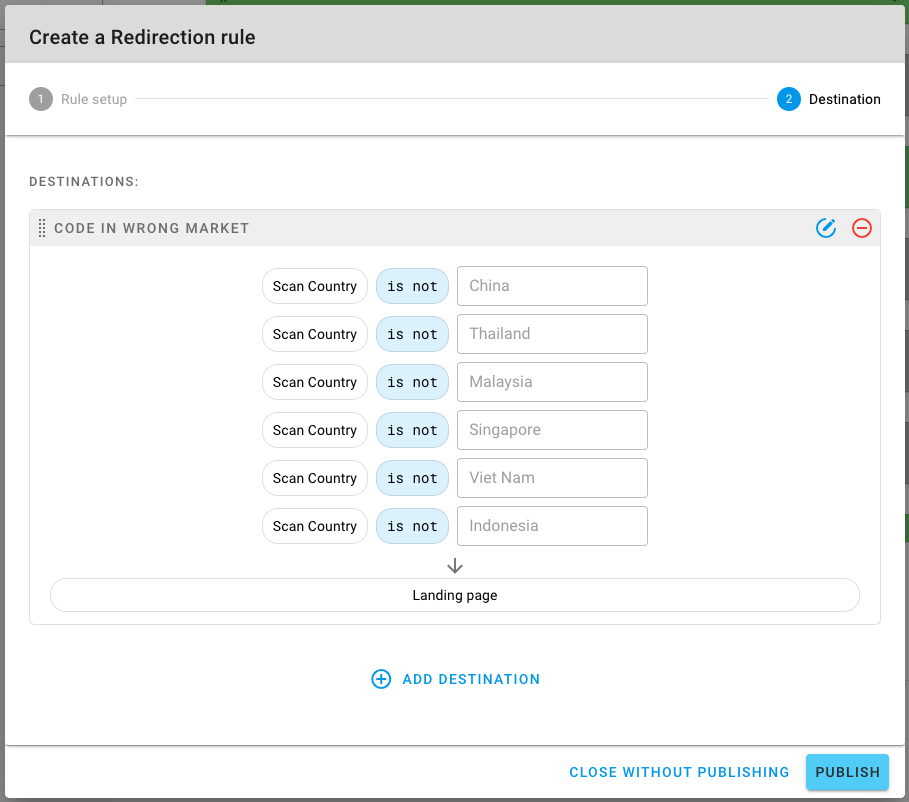This screenshot has width=909, height=802.
Task: Open Scan Country selector in Malaysia row
Action: [x=315, y=382]
